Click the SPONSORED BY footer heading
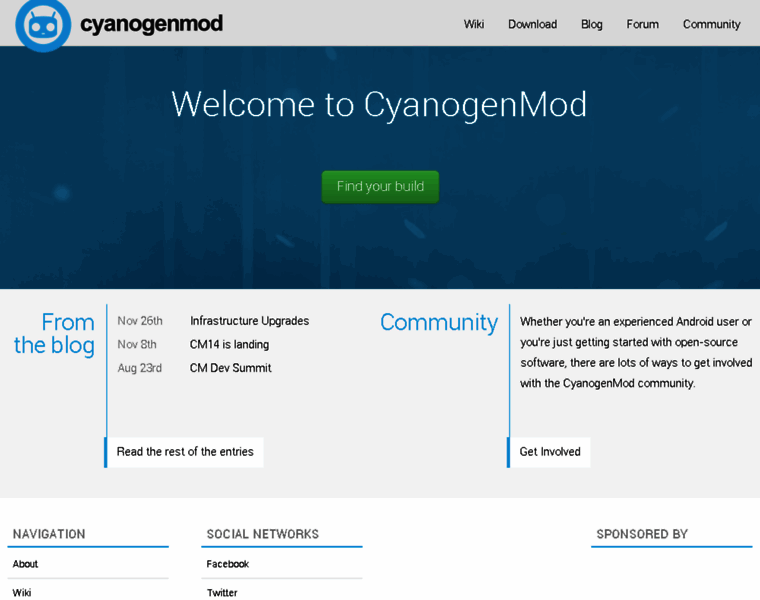This screenshot has height=600, width=760. tap(642, 534)
